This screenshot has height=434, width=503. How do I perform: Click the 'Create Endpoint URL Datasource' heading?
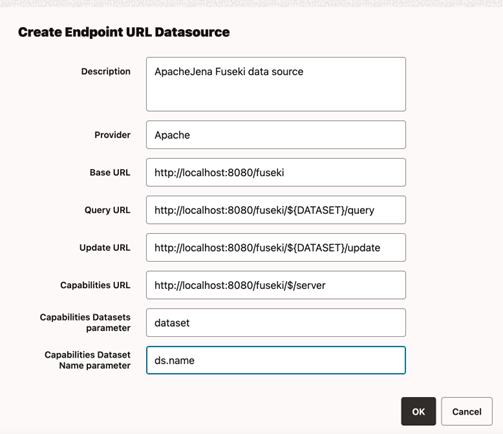coord(124,32)
